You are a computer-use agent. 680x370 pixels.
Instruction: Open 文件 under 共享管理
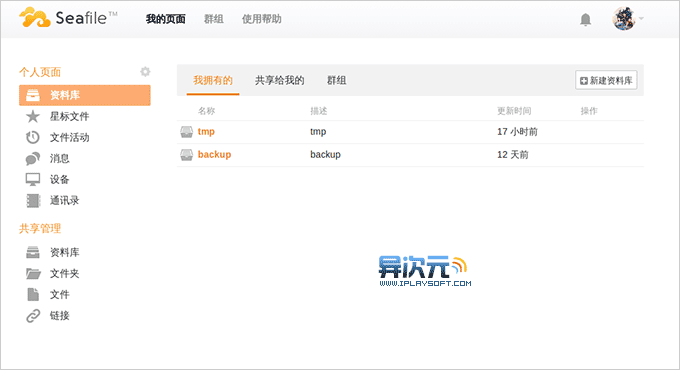click(59, 295)
